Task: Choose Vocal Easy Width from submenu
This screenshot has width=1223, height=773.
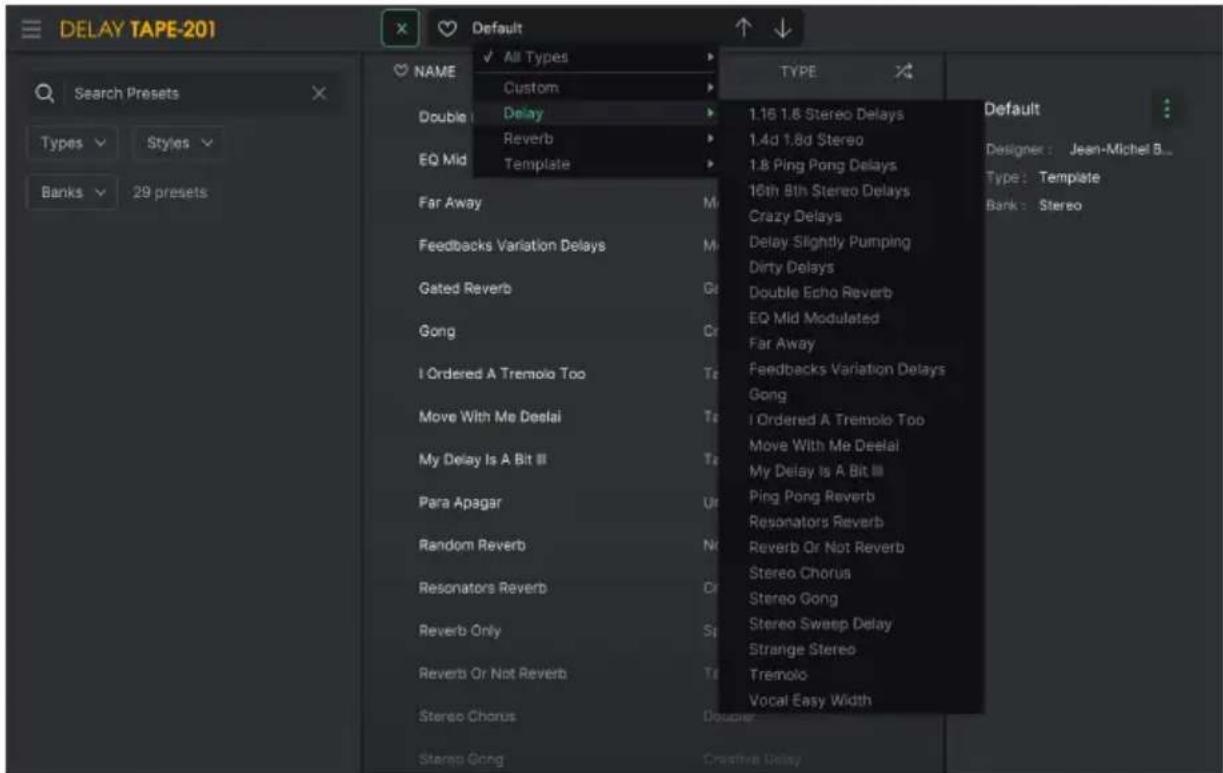Action: (x=810, y=700)
